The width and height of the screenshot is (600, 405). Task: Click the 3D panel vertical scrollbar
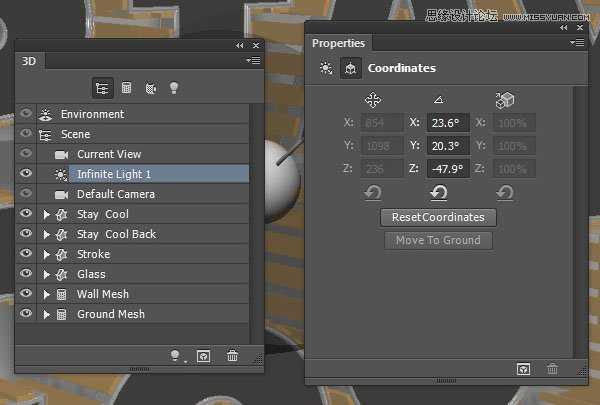[256, 224]
